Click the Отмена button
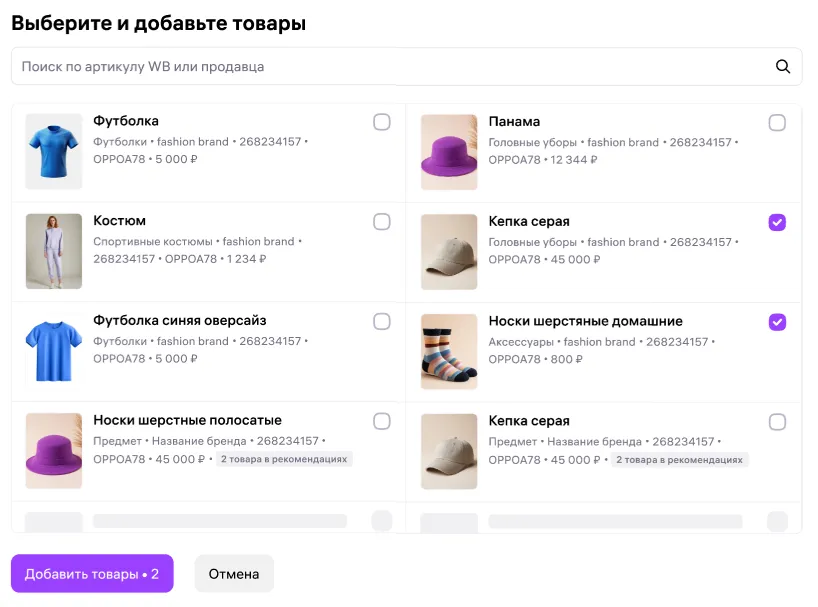The width and height of the screenshot is (818, 607). 234,574
